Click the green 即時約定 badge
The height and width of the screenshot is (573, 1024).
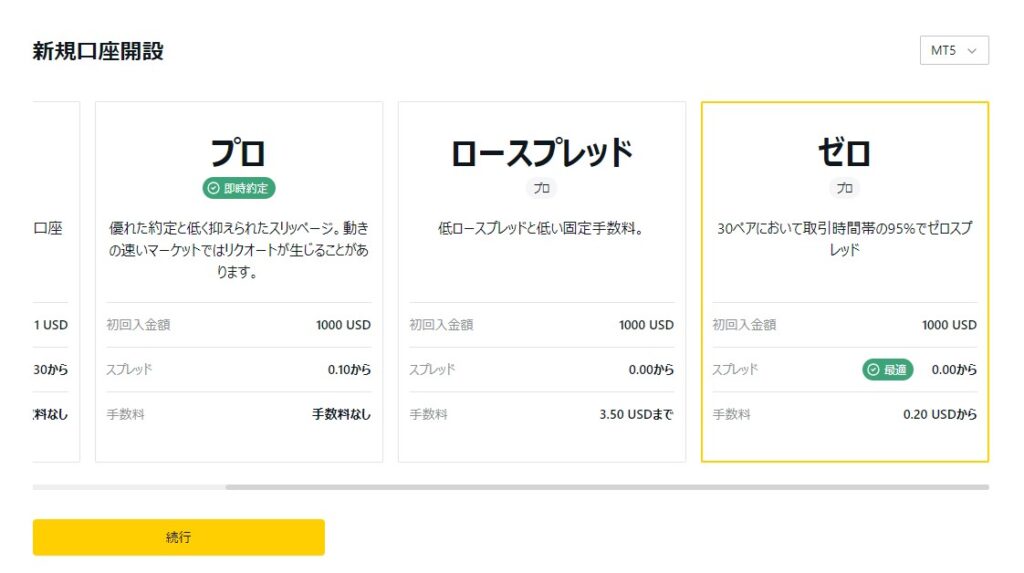tap(238, 188)
